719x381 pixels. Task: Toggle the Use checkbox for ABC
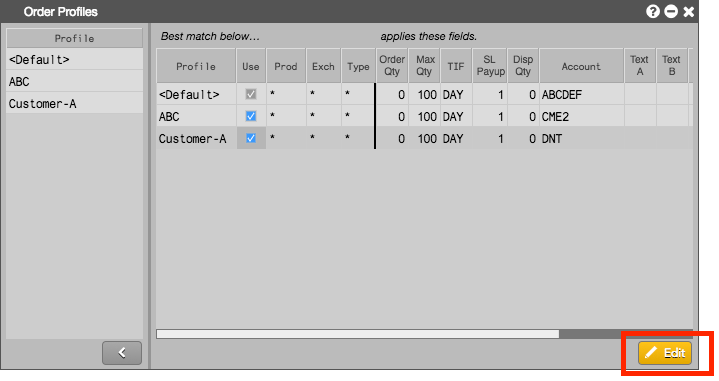tap(251, 116)
